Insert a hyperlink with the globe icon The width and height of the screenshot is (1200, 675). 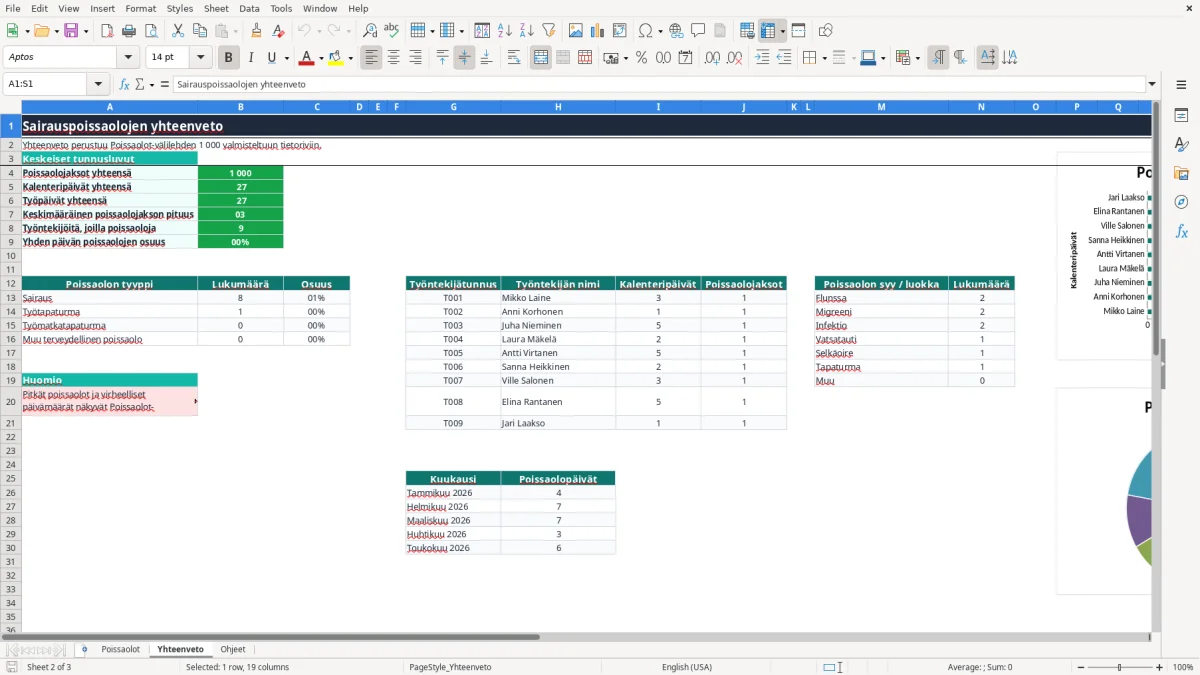[676, 31]
